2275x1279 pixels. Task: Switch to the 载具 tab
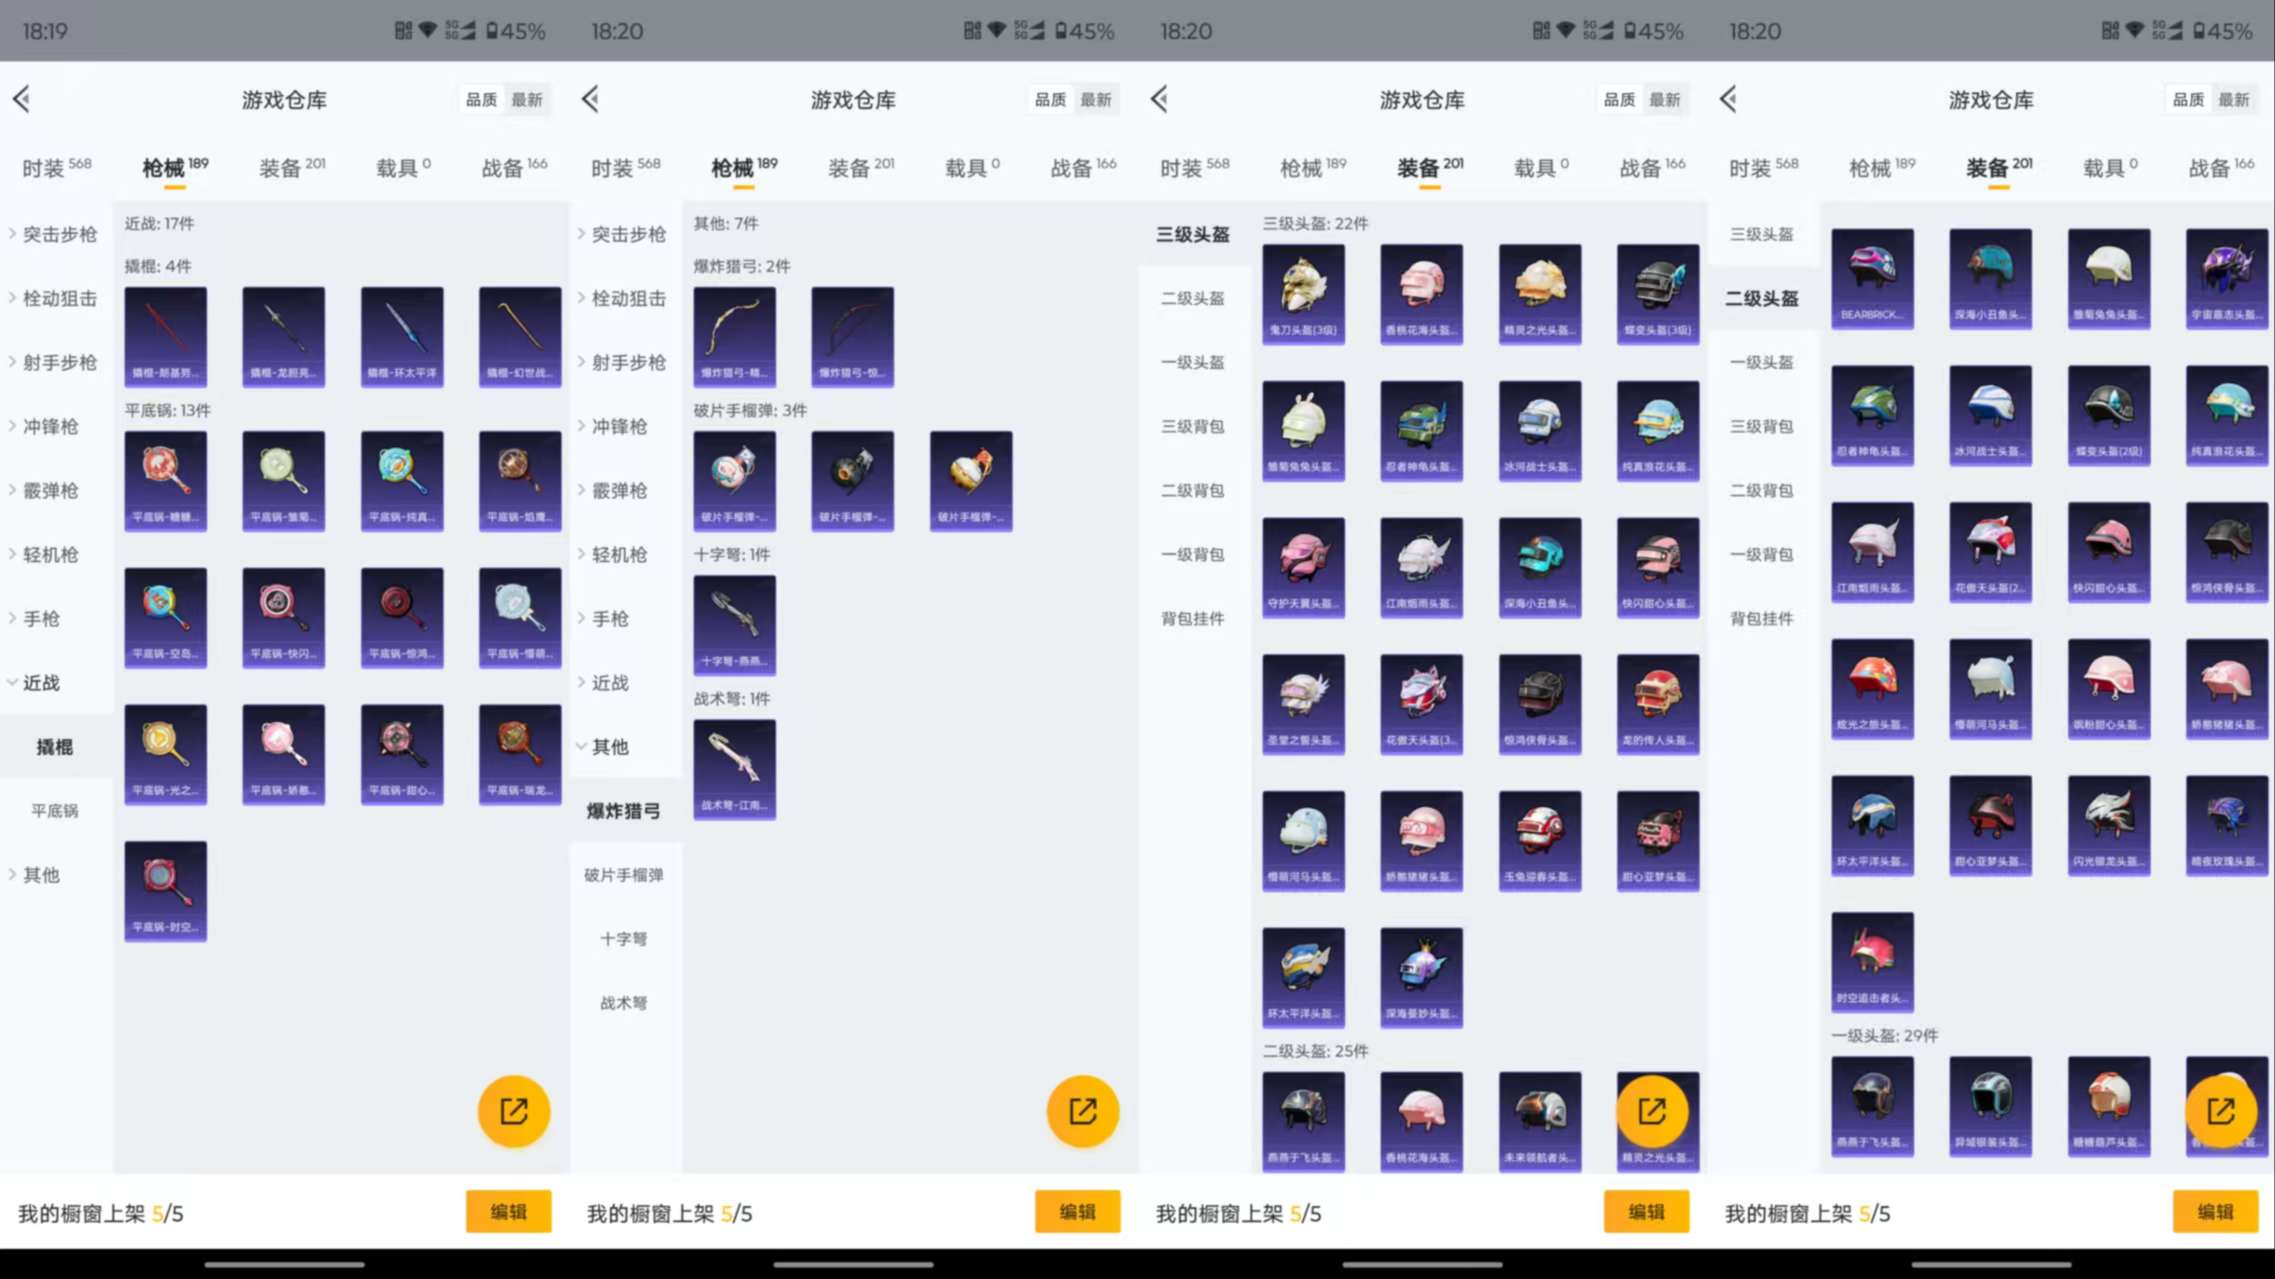[402, 167]
